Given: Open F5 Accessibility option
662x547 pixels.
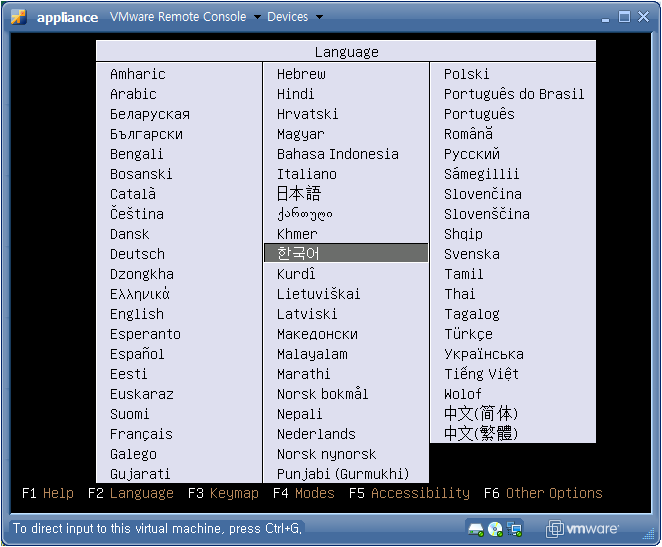Looking at the screenshot, I should point(409,493).
